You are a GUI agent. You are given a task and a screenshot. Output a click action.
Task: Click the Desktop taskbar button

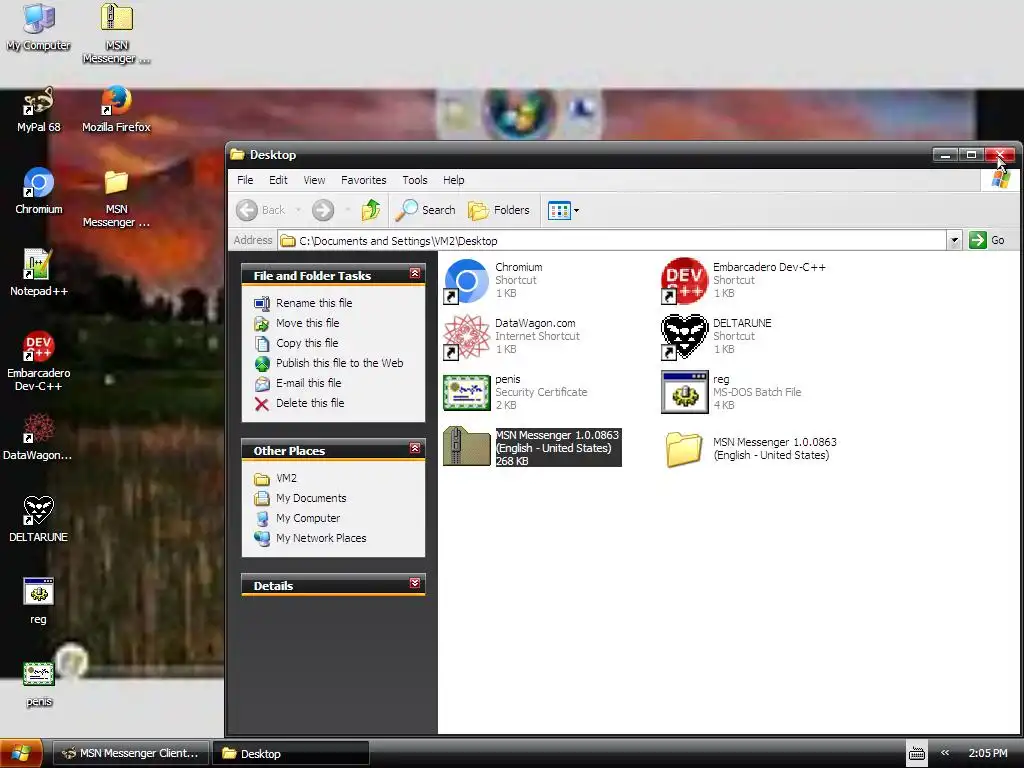tap(290, 753)
